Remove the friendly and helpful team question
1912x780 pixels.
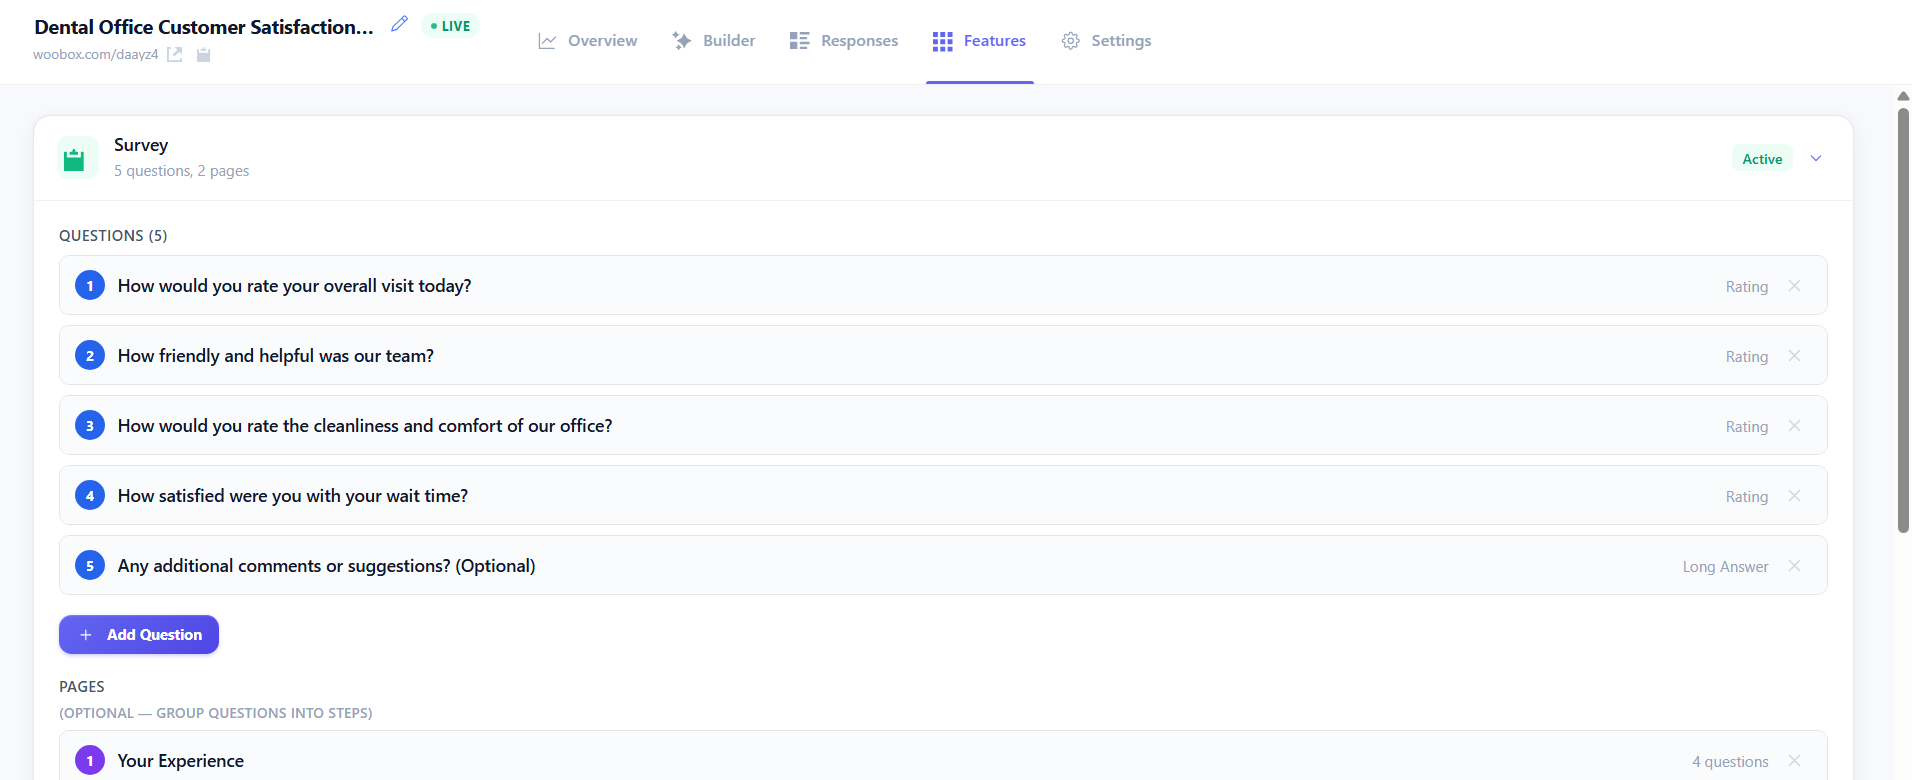1794,356
